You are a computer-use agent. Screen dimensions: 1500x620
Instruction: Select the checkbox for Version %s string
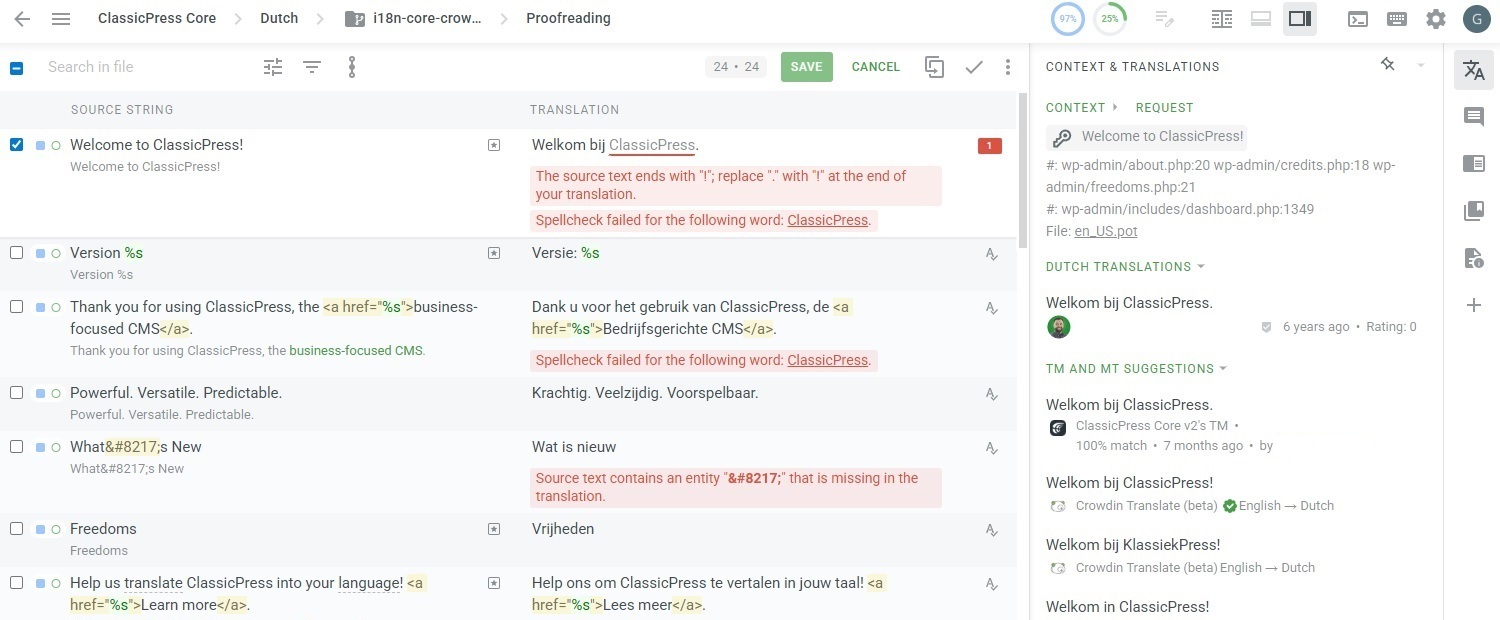(x=16, y=252)
